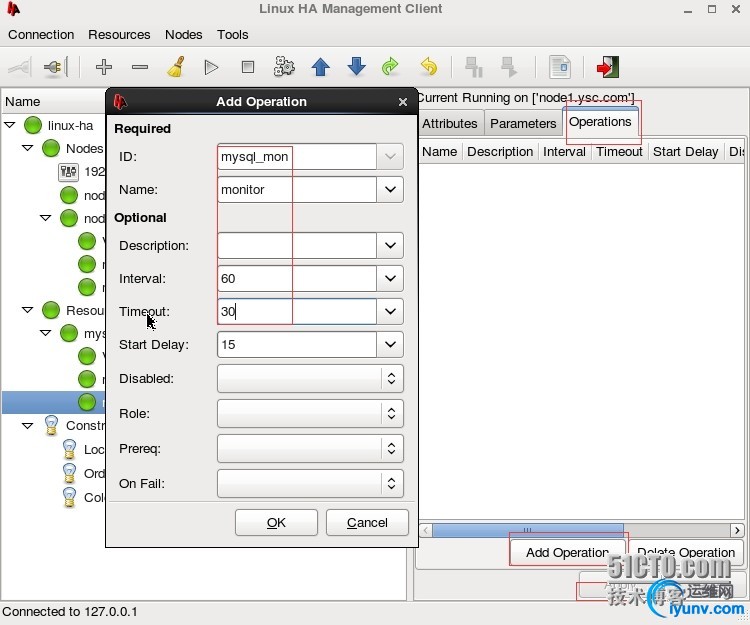Click Cancel in Add Operation dialog
The height and width of the screenshot is (625, 750).
click(367, 522)
